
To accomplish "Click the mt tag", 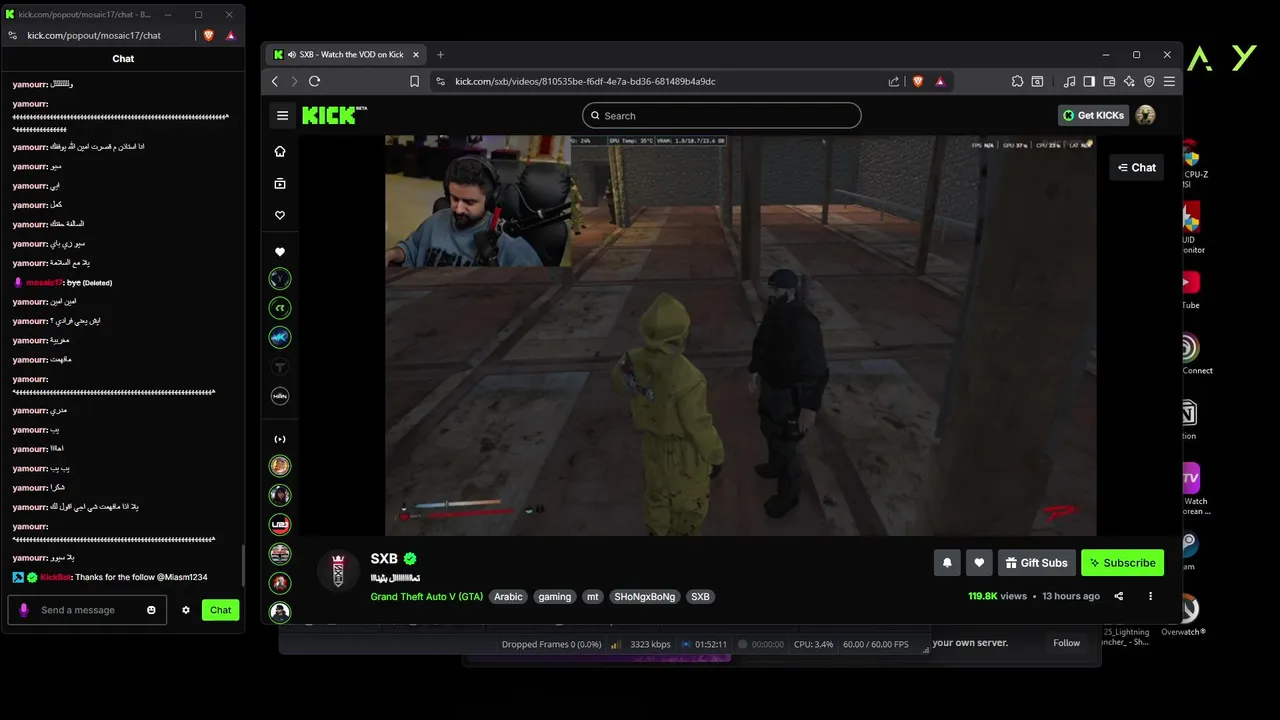I will point(592,597).
